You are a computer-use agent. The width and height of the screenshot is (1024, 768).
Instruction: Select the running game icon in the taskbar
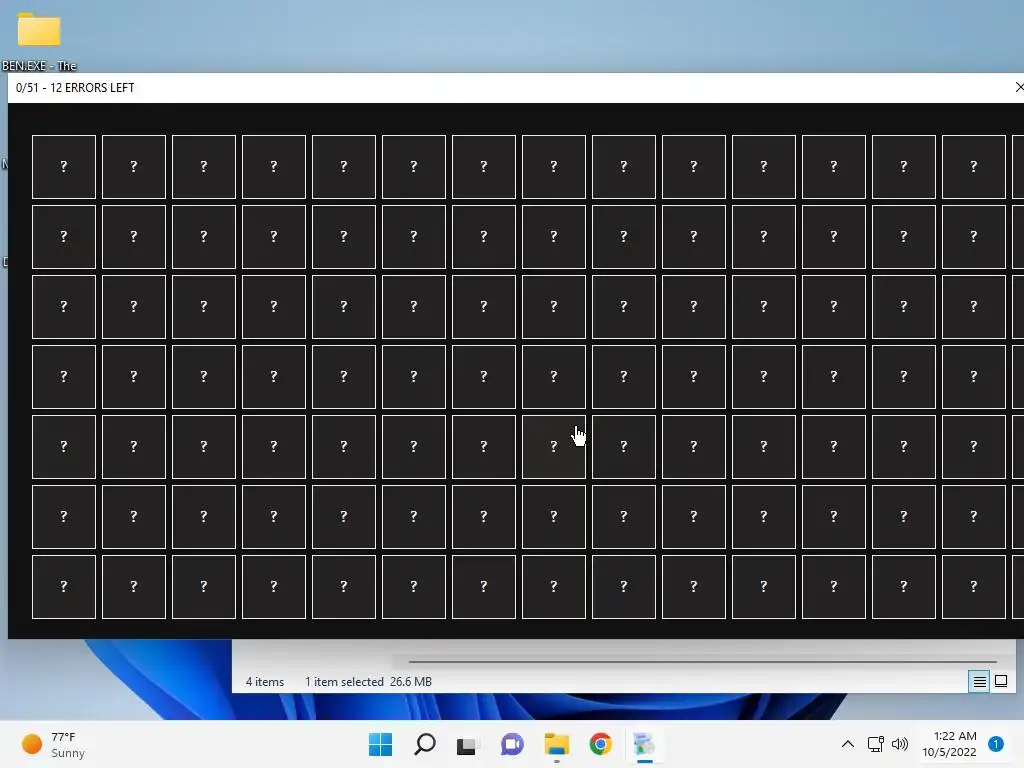(x=644, y=744)
